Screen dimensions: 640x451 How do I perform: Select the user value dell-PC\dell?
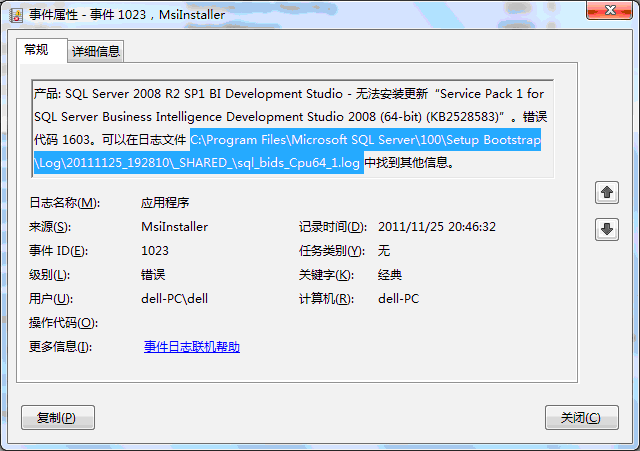click(174, 299)
